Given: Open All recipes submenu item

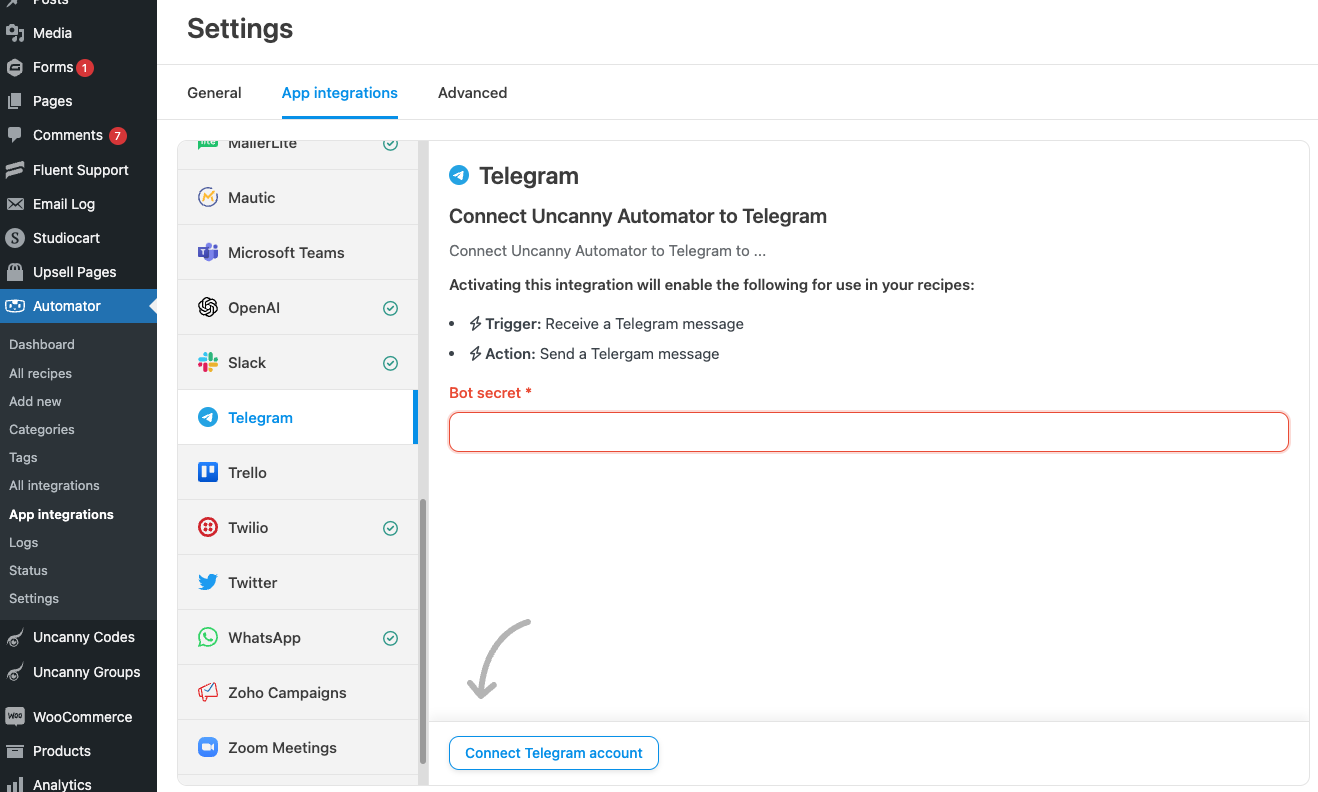Looking at the screenshot, I should (x=40, y=373).
